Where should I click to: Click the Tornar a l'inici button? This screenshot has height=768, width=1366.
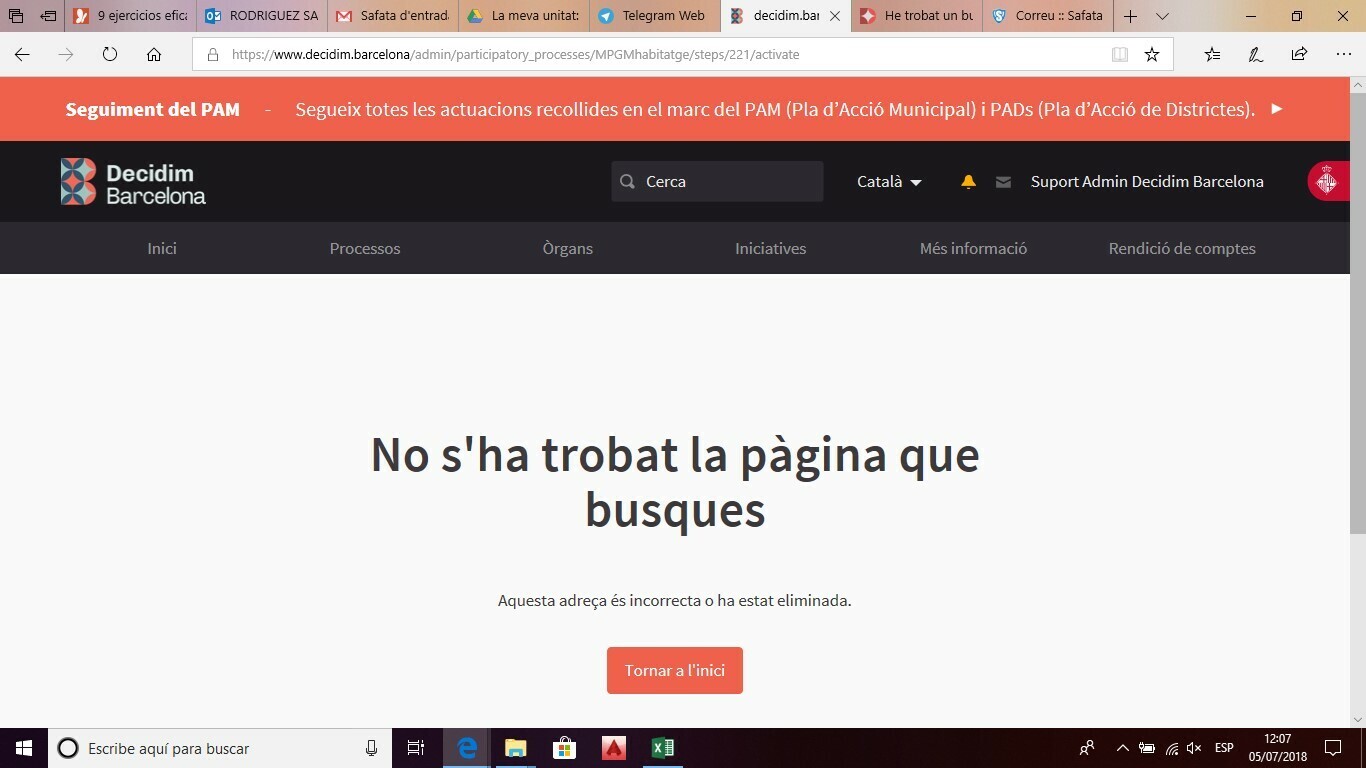(675, 670)
